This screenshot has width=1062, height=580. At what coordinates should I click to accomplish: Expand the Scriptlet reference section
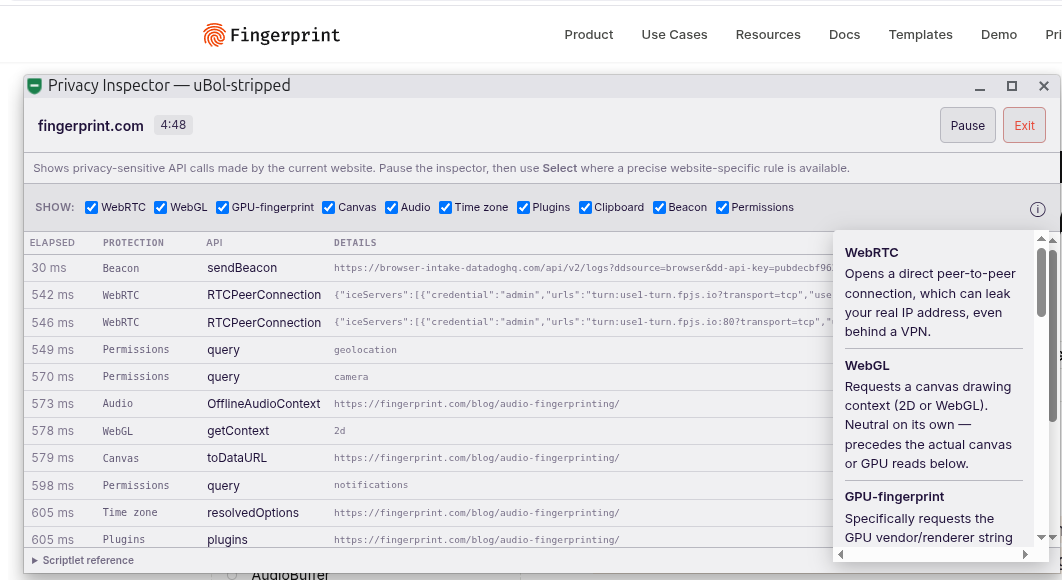tap(83, 560)
